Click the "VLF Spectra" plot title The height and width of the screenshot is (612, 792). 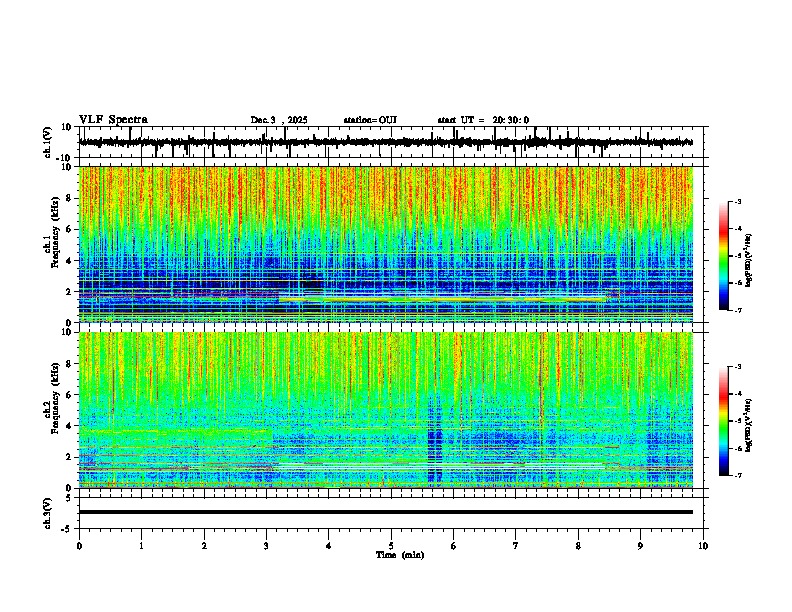coord(113,120)
